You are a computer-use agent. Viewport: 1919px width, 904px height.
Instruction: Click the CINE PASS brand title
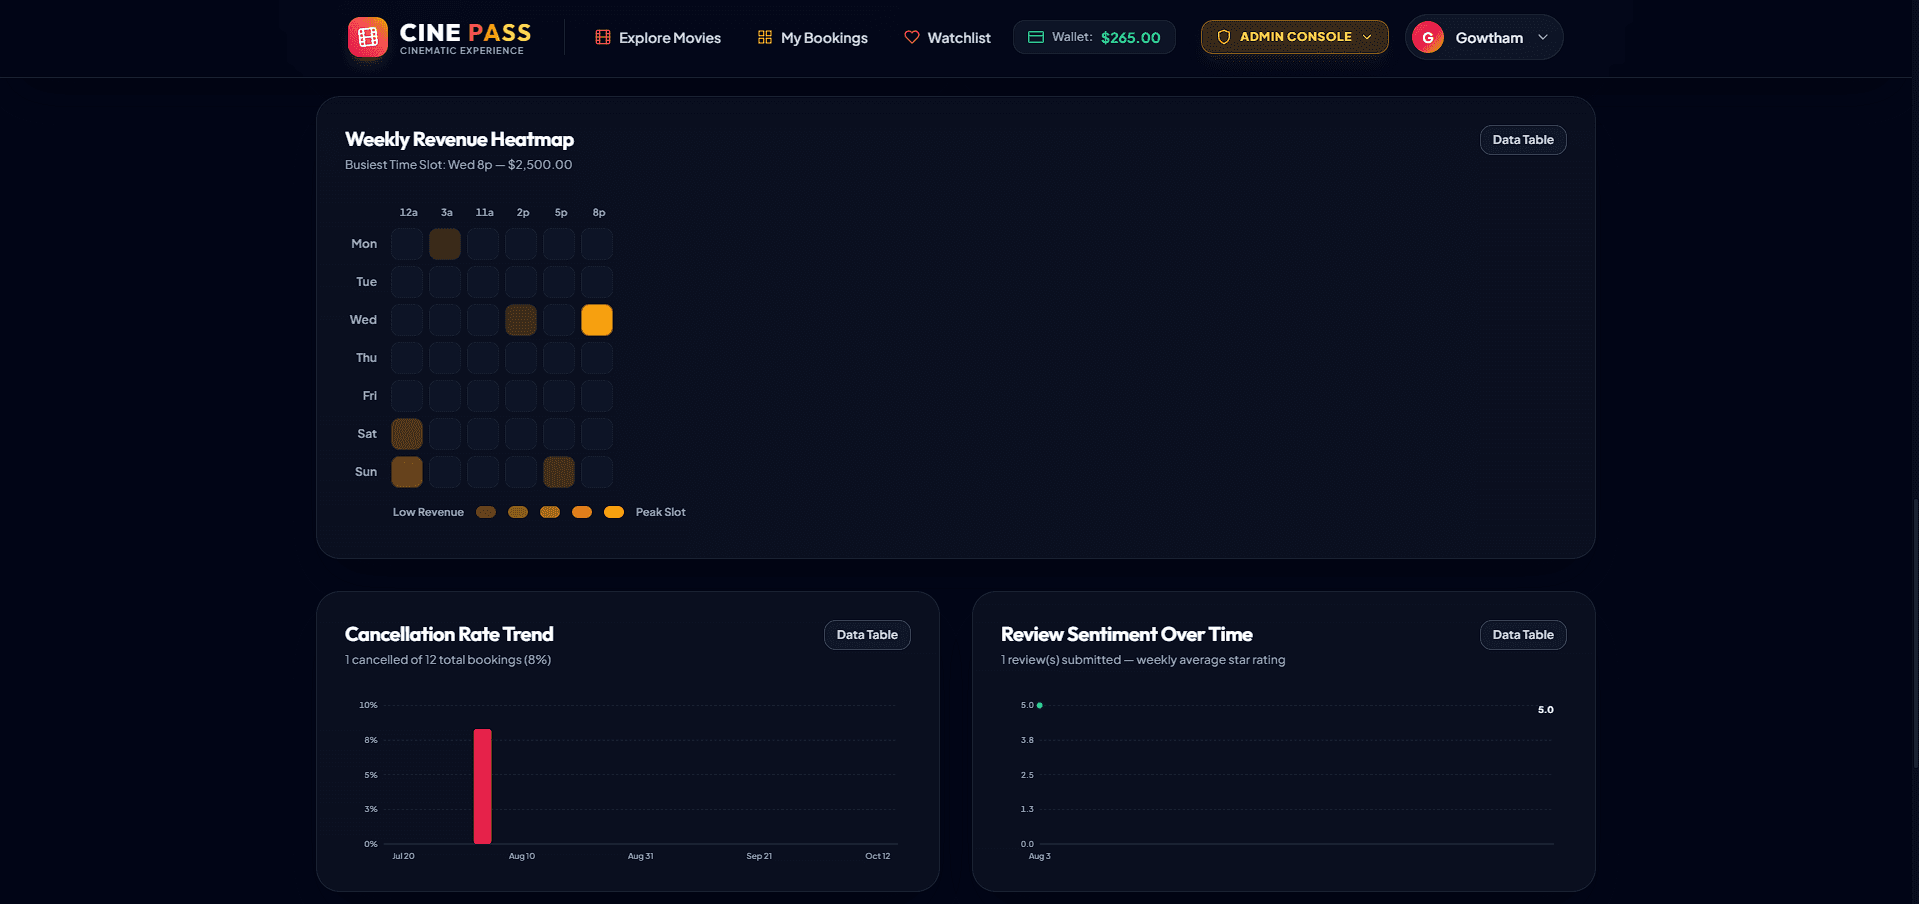[465, 32]
